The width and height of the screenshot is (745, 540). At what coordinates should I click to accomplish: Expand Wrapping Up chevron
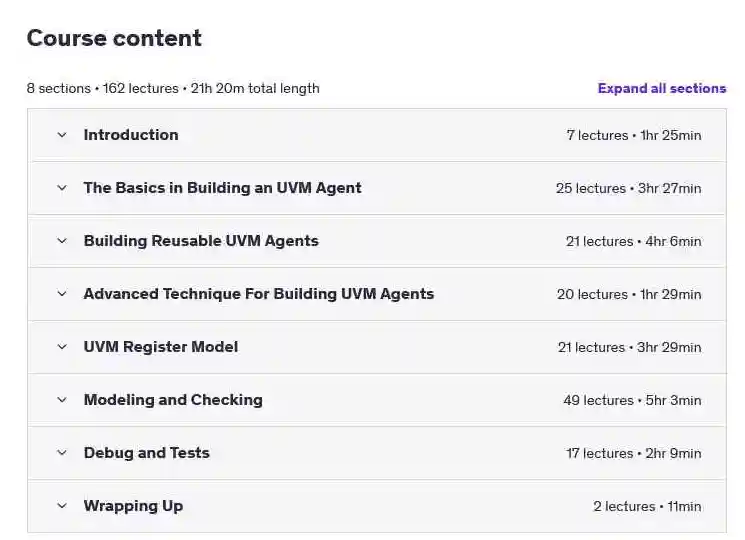pyautogui.click(x=62, y=506)
